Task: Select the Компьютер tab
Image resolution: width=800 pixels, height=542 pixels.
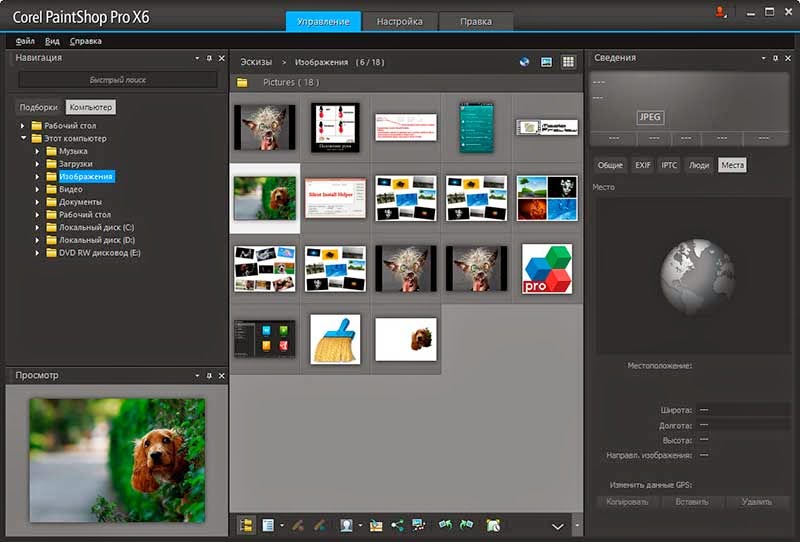Action: 91,107
